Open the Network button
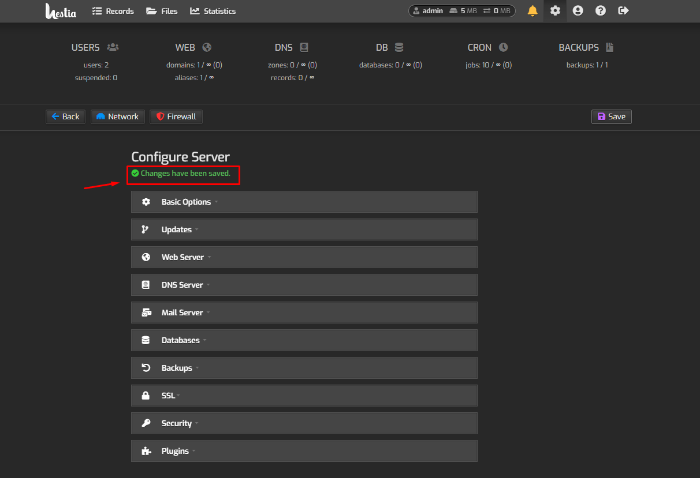This screenshot has width=700, height=478. (118, 116)
